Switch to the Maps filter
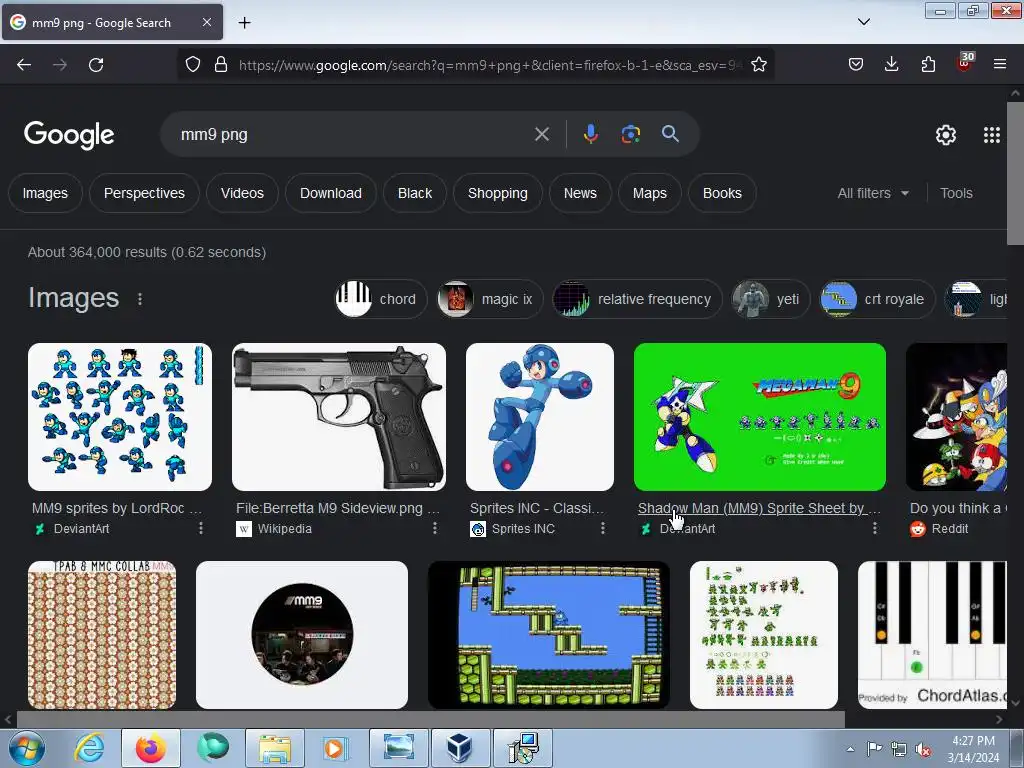This screenshot has height=768, width=1024. coord(650,193)
